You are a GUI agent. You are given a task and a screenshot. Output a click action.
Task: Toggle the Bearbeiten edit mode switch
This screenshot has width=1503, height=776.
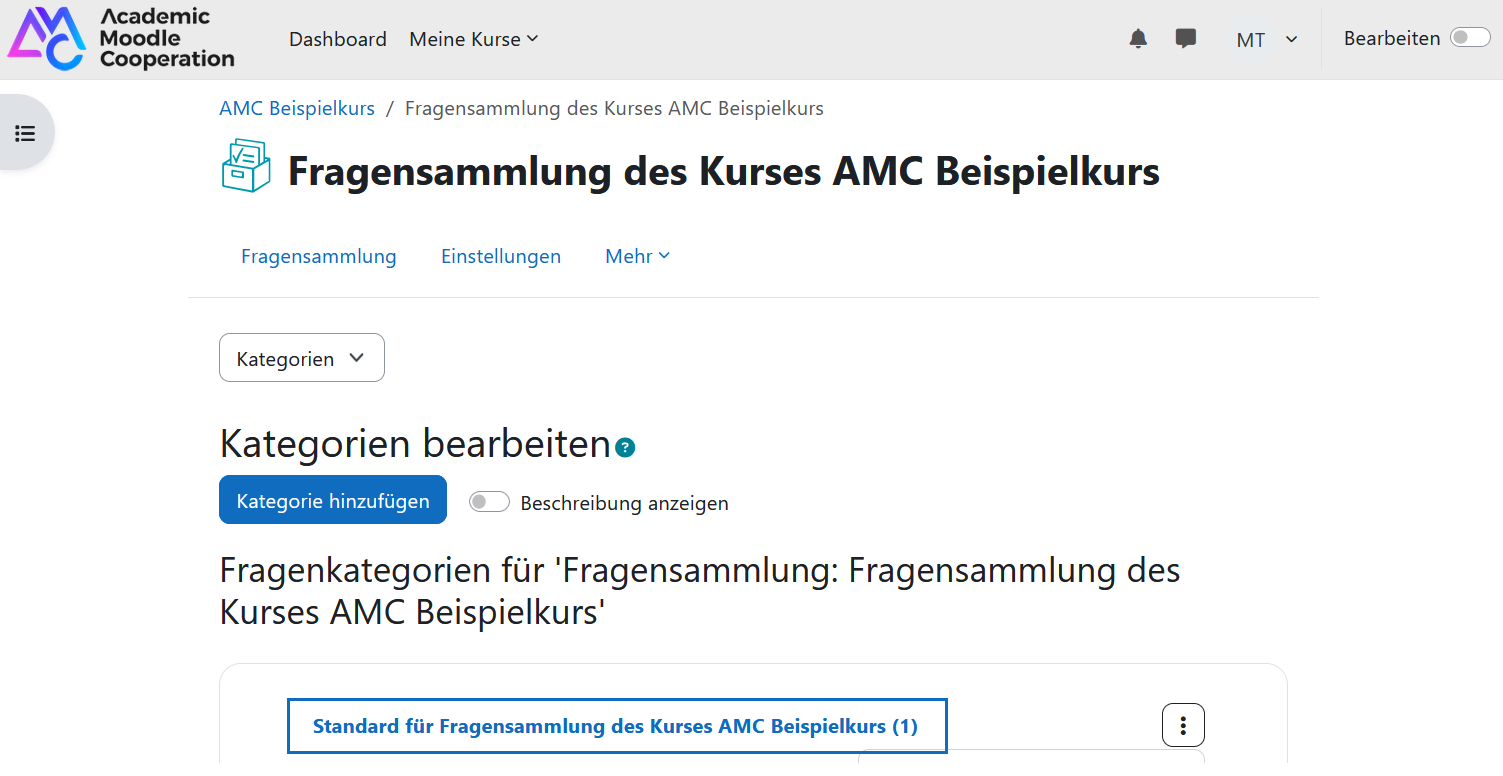(x=1470, y=38)
